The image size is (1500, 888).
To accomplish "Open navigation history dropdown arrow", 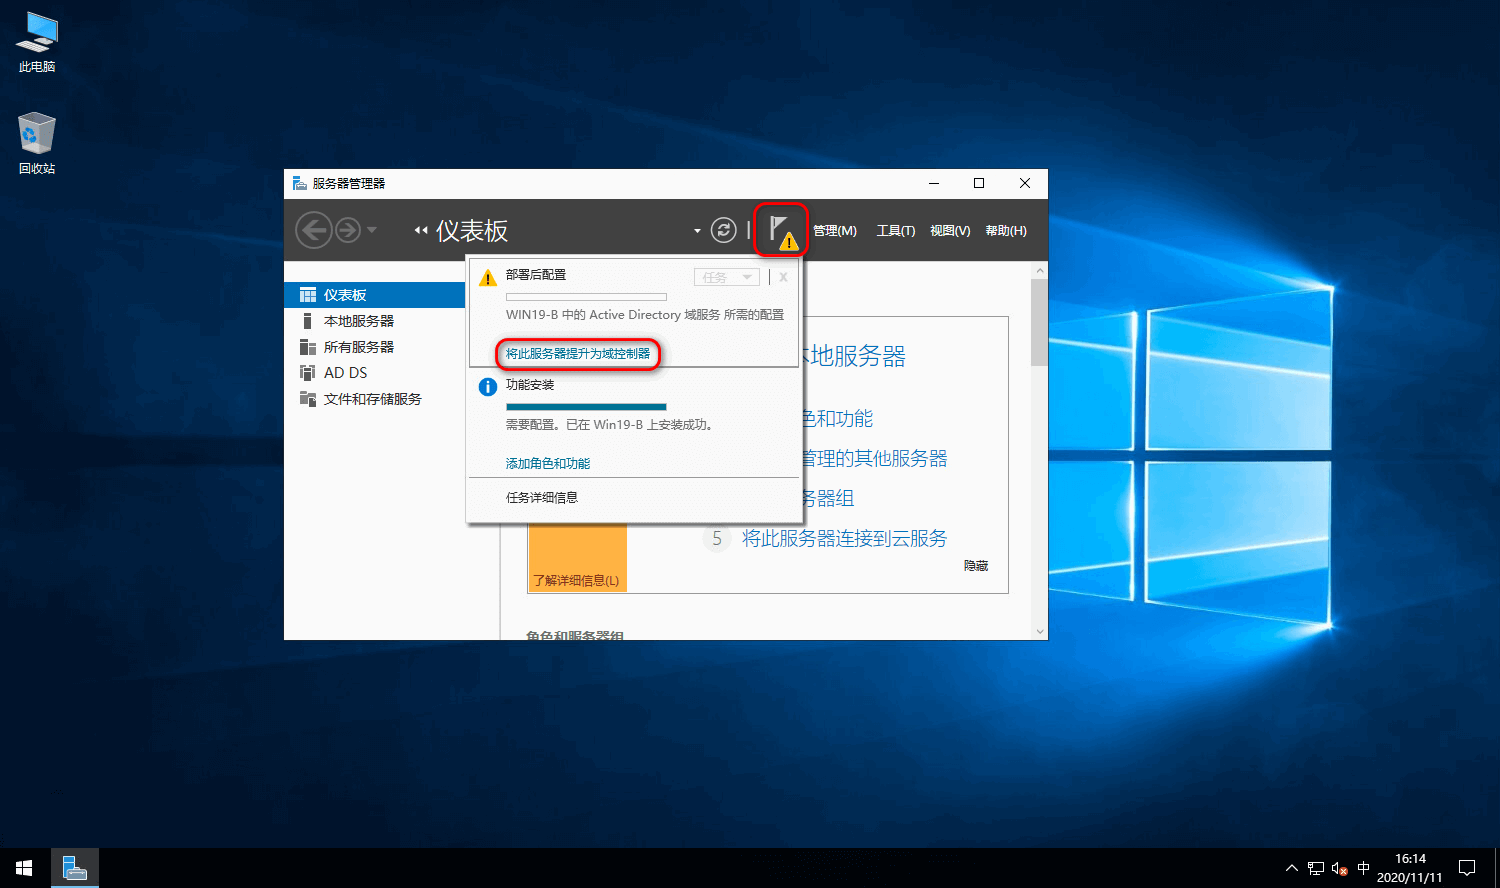I will [x=372, y=231].
